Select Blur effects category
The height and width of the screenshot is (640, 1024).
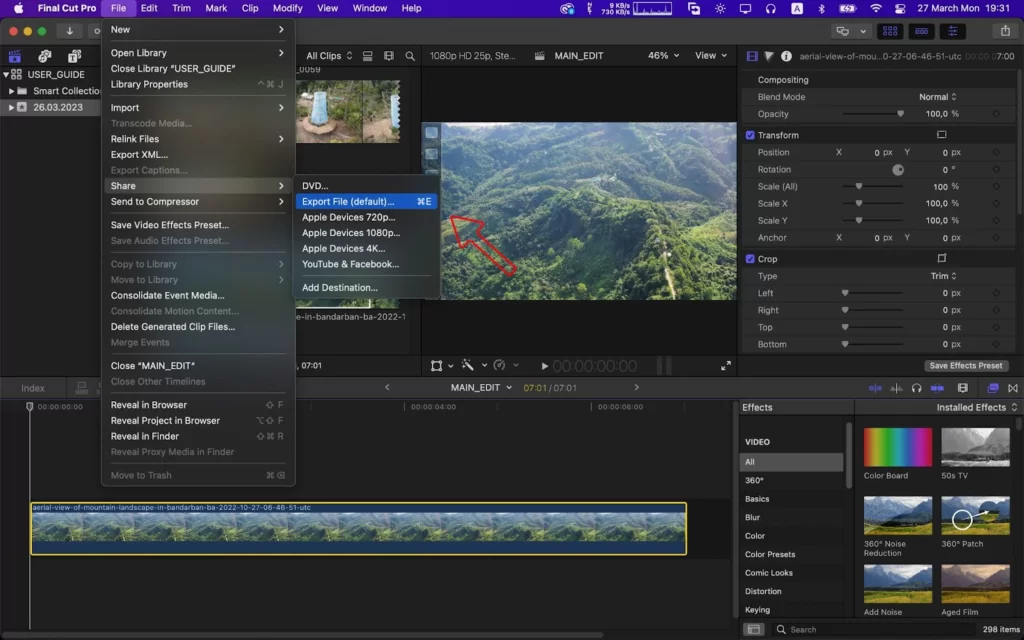coord(791,517)
